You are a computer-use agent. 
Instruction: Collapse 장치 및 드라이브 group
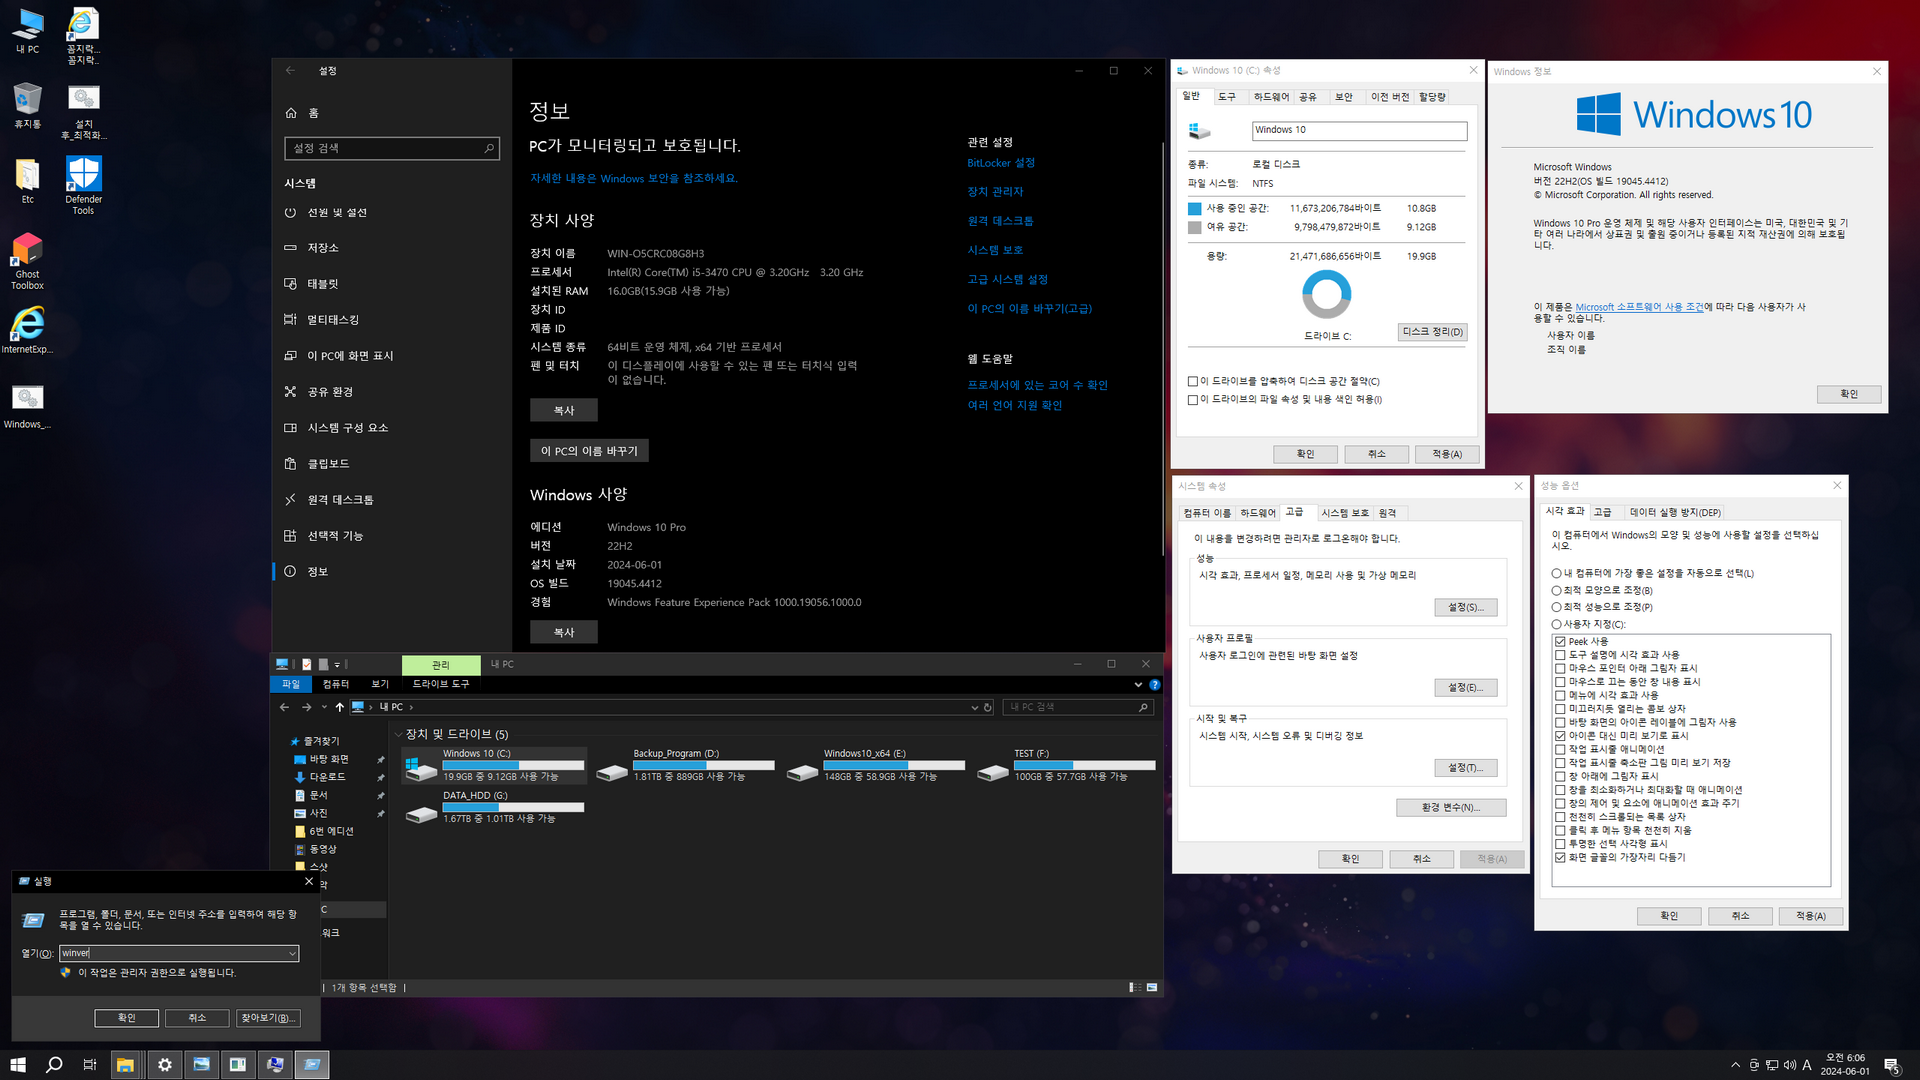click(x=399, y=734)
